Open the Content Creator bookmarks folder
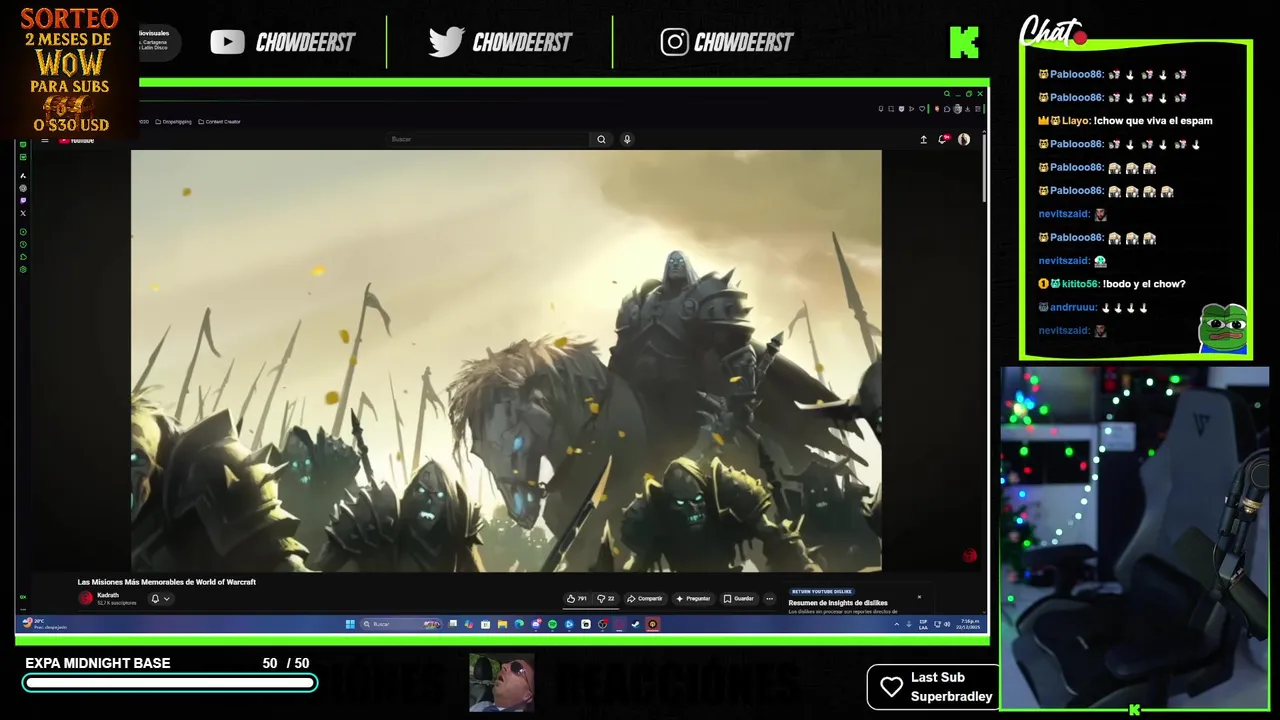Screen dimensions: 1280x720 (x=219, y=121)
